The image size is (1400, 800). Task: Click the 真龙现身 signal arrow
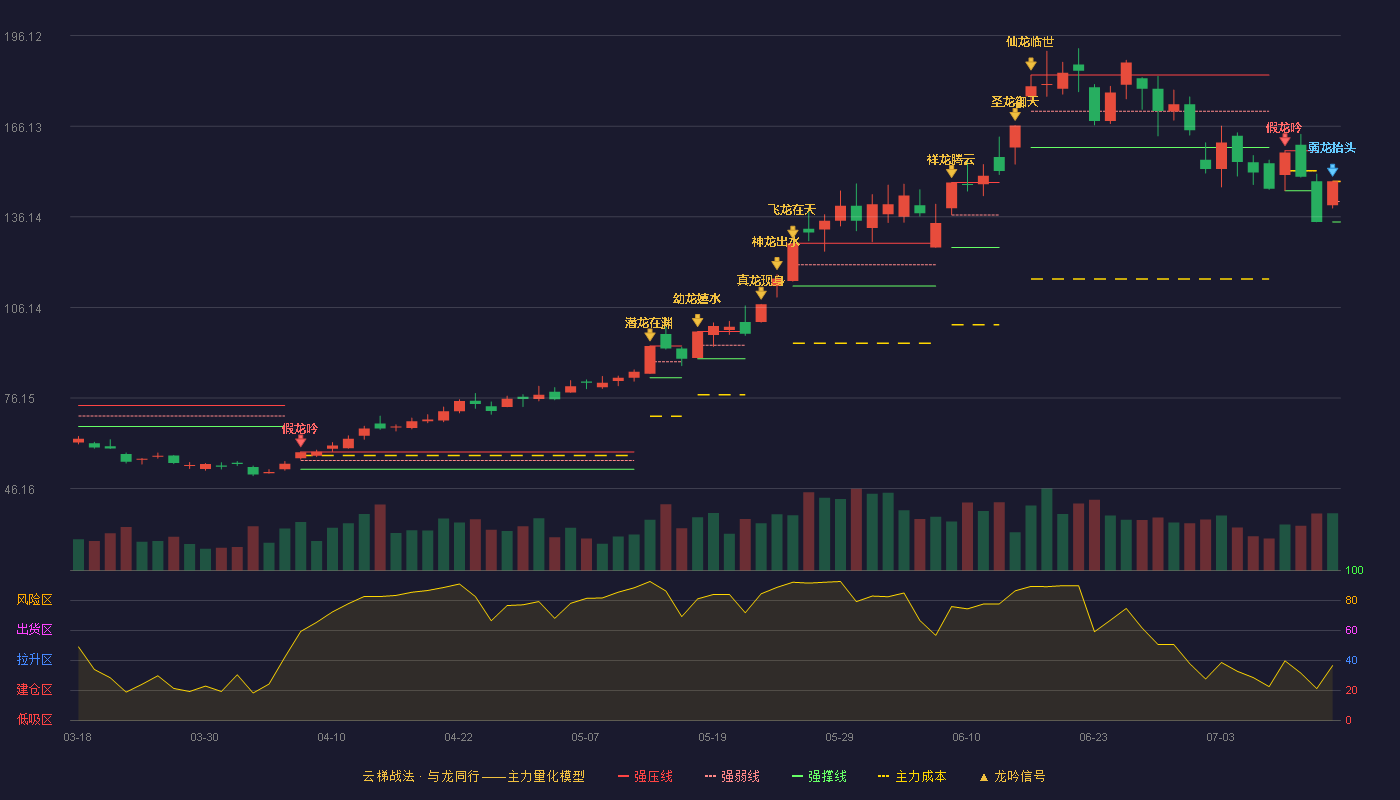pyautogui.click(x=761, y=293)
